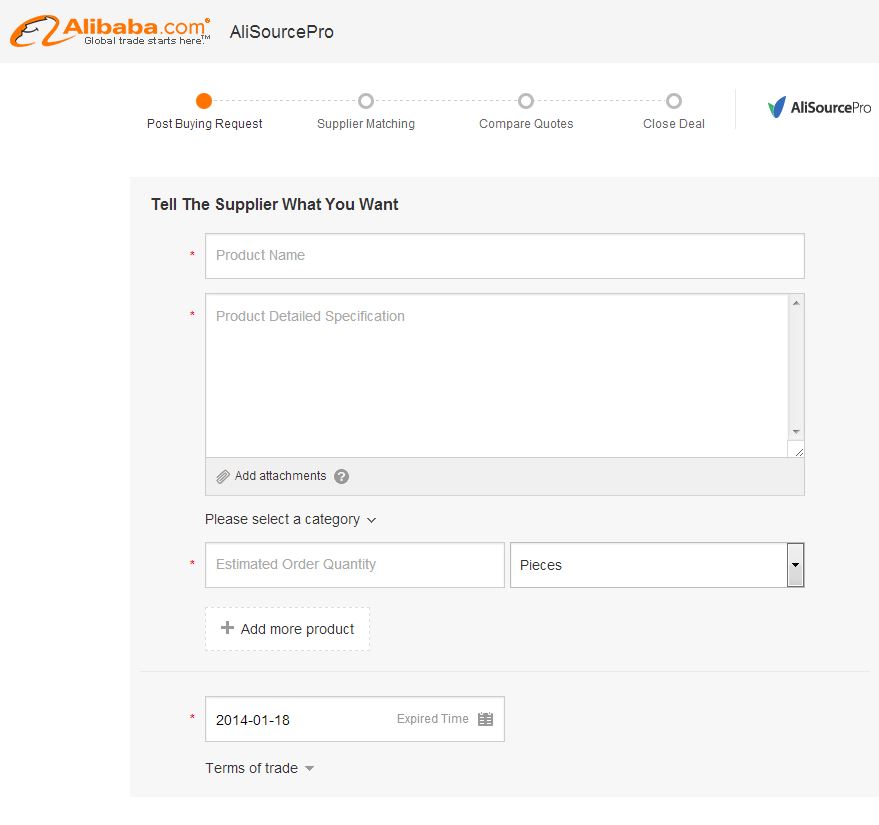
Task: Click the Supplier Matching step circle
Action: click(366, 101)
